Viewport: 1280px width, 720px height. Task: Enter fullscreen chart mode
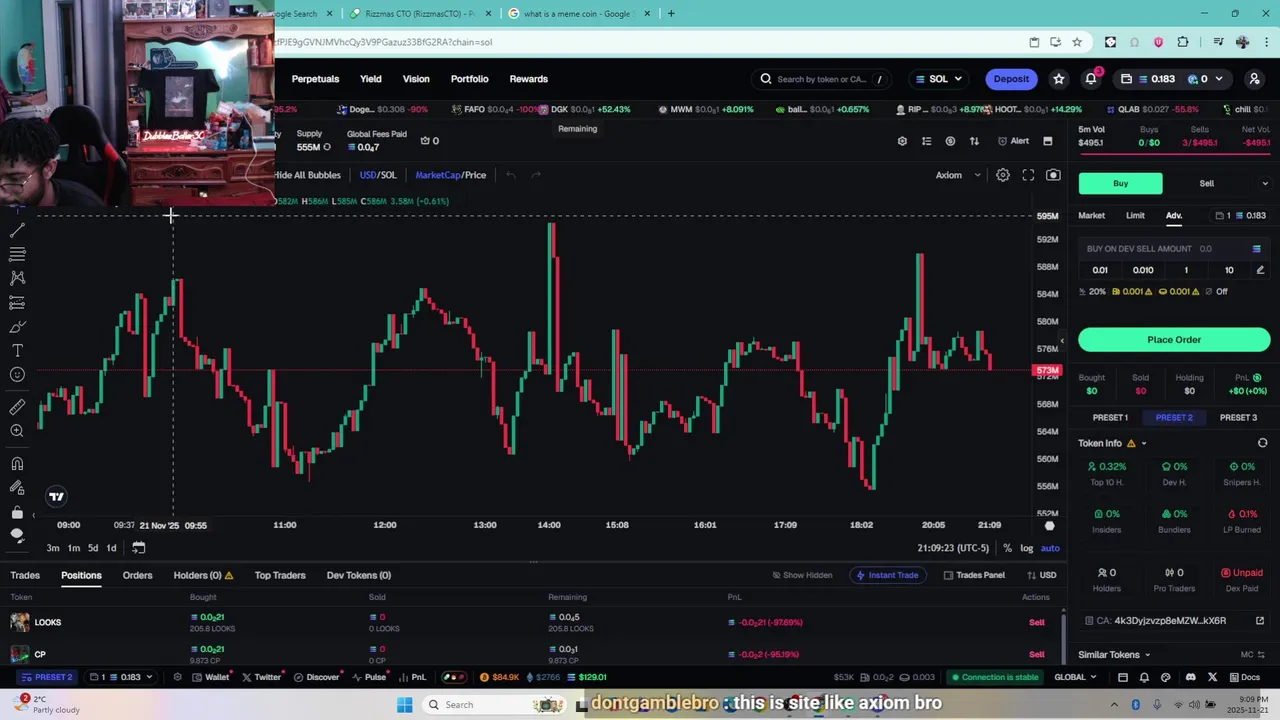1028,175
